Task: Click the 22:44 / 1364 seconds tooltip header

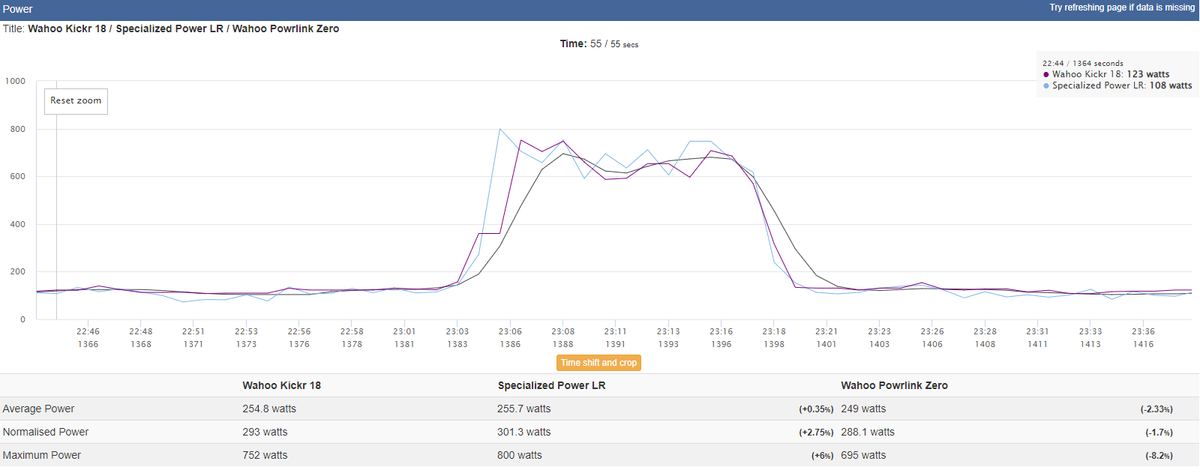Action: click(x=1083, y=62)
